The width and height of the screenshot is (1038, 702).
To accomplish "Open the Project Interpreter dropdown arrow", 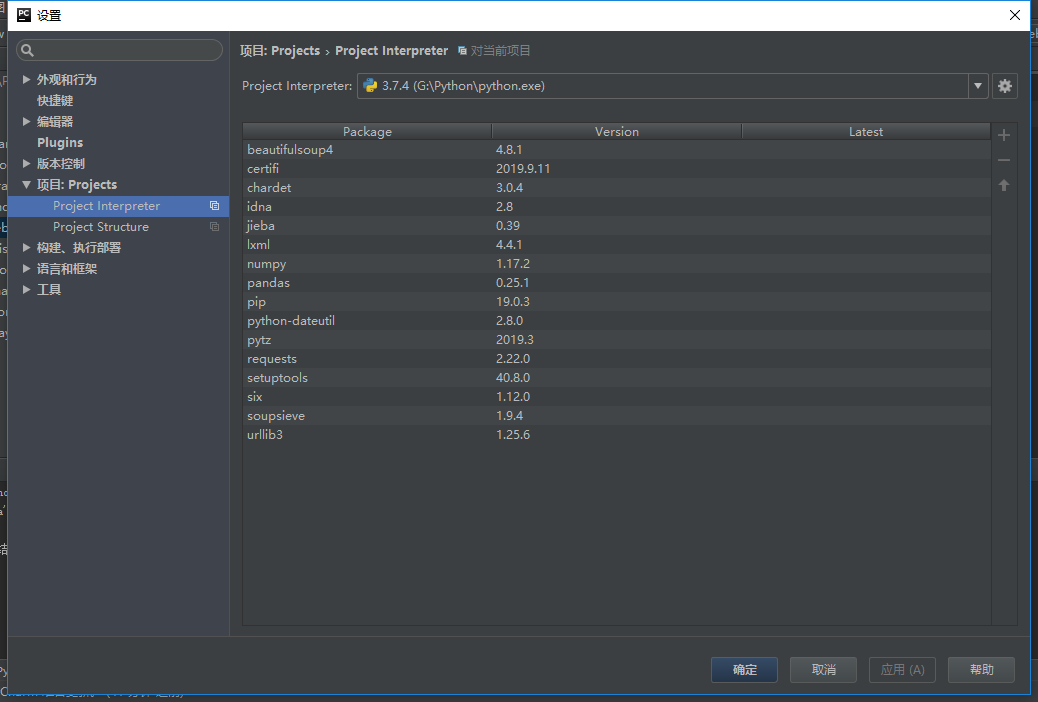I will 978,86.
